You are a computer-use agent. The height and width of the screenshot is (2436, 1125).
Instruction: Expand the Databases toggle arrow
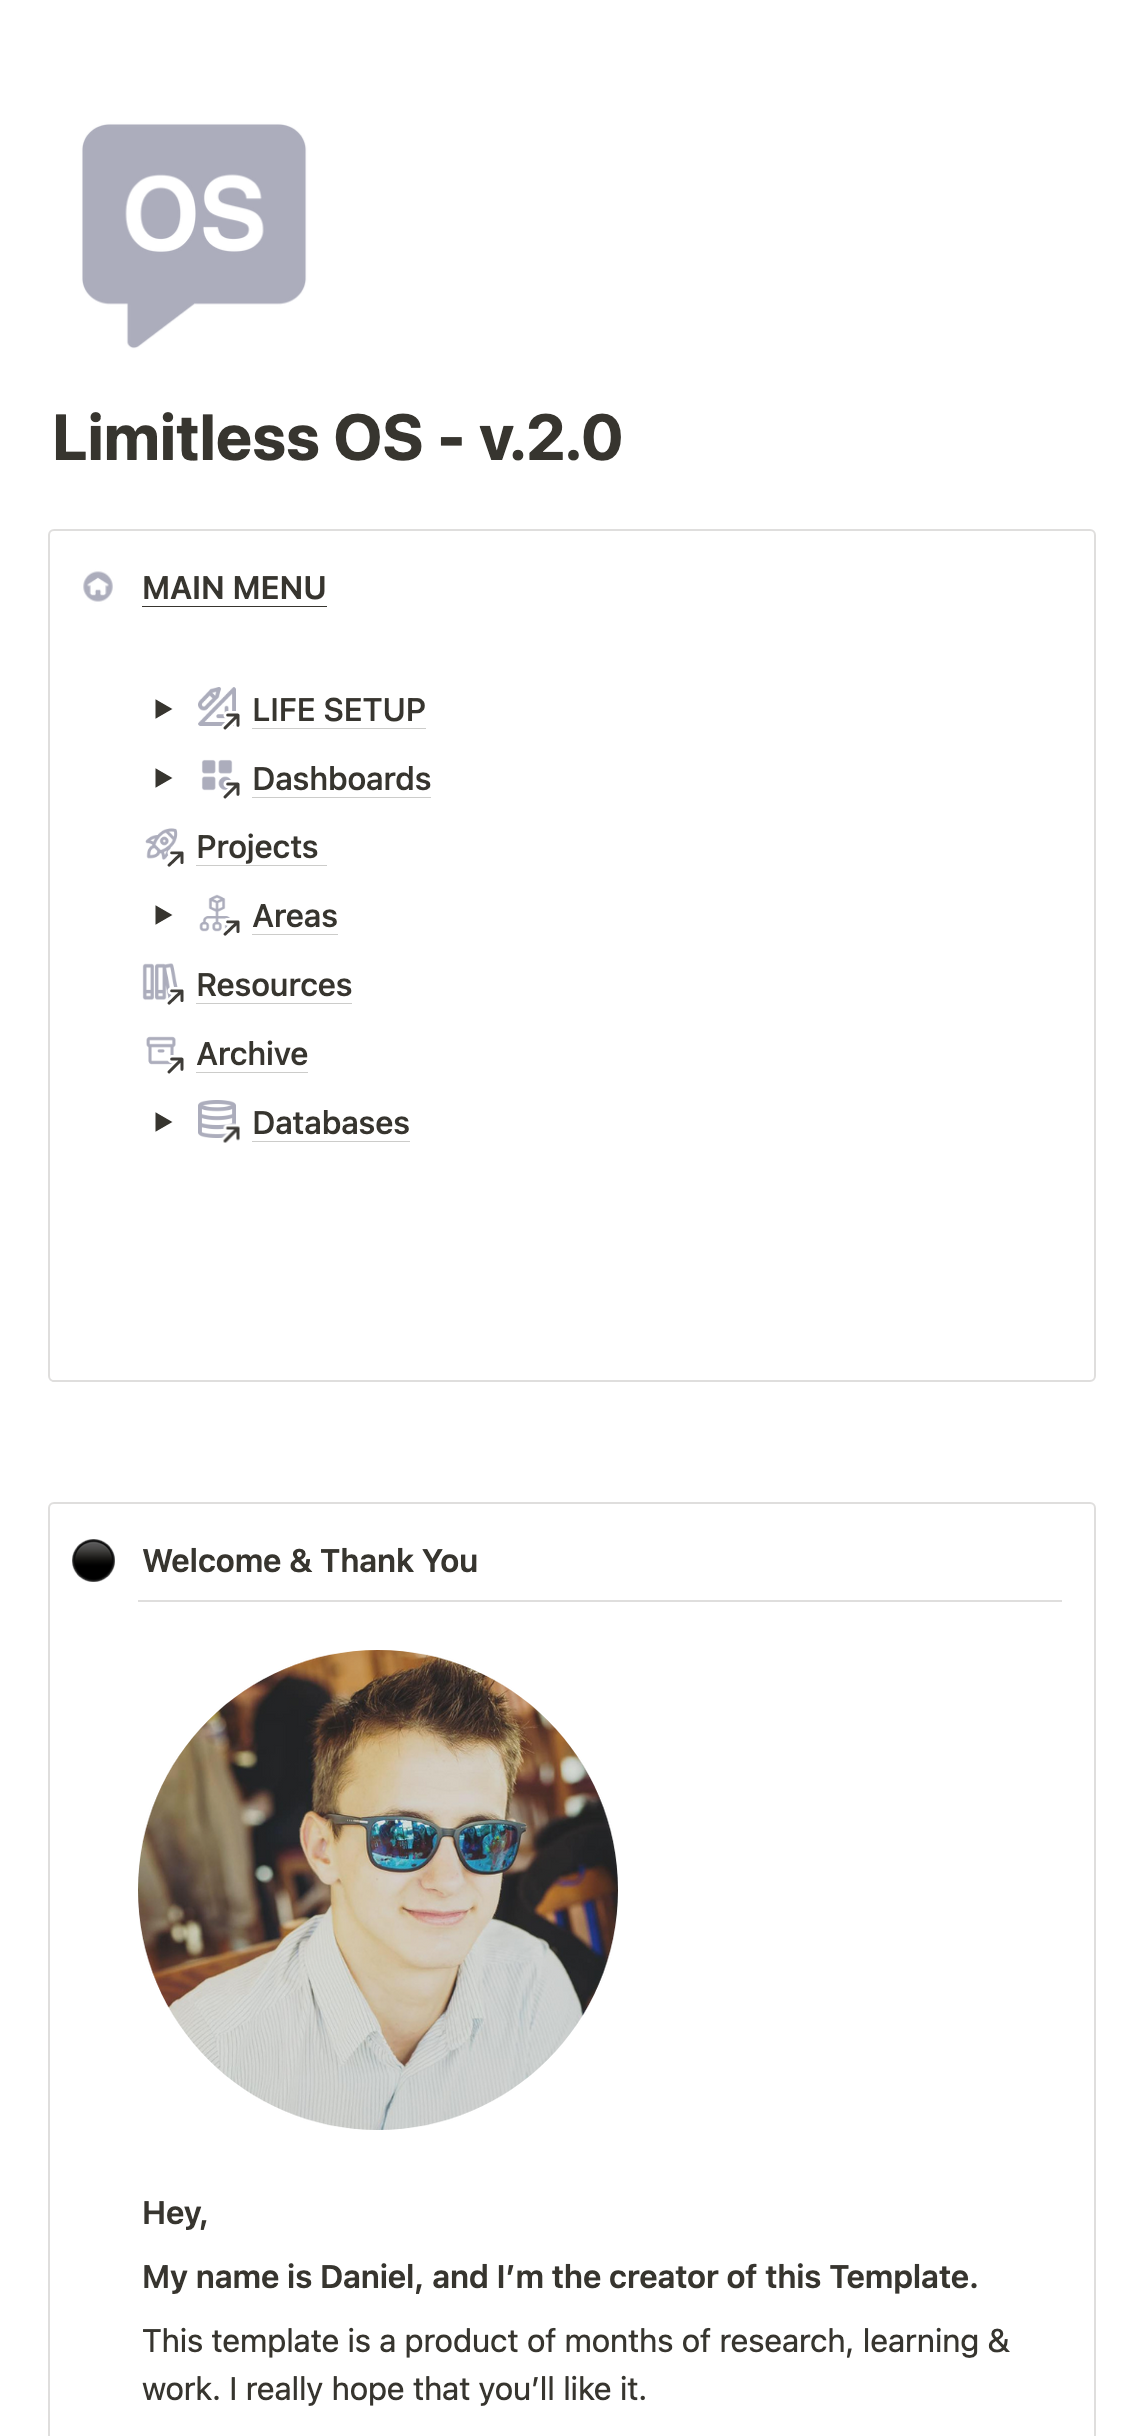163,1122
